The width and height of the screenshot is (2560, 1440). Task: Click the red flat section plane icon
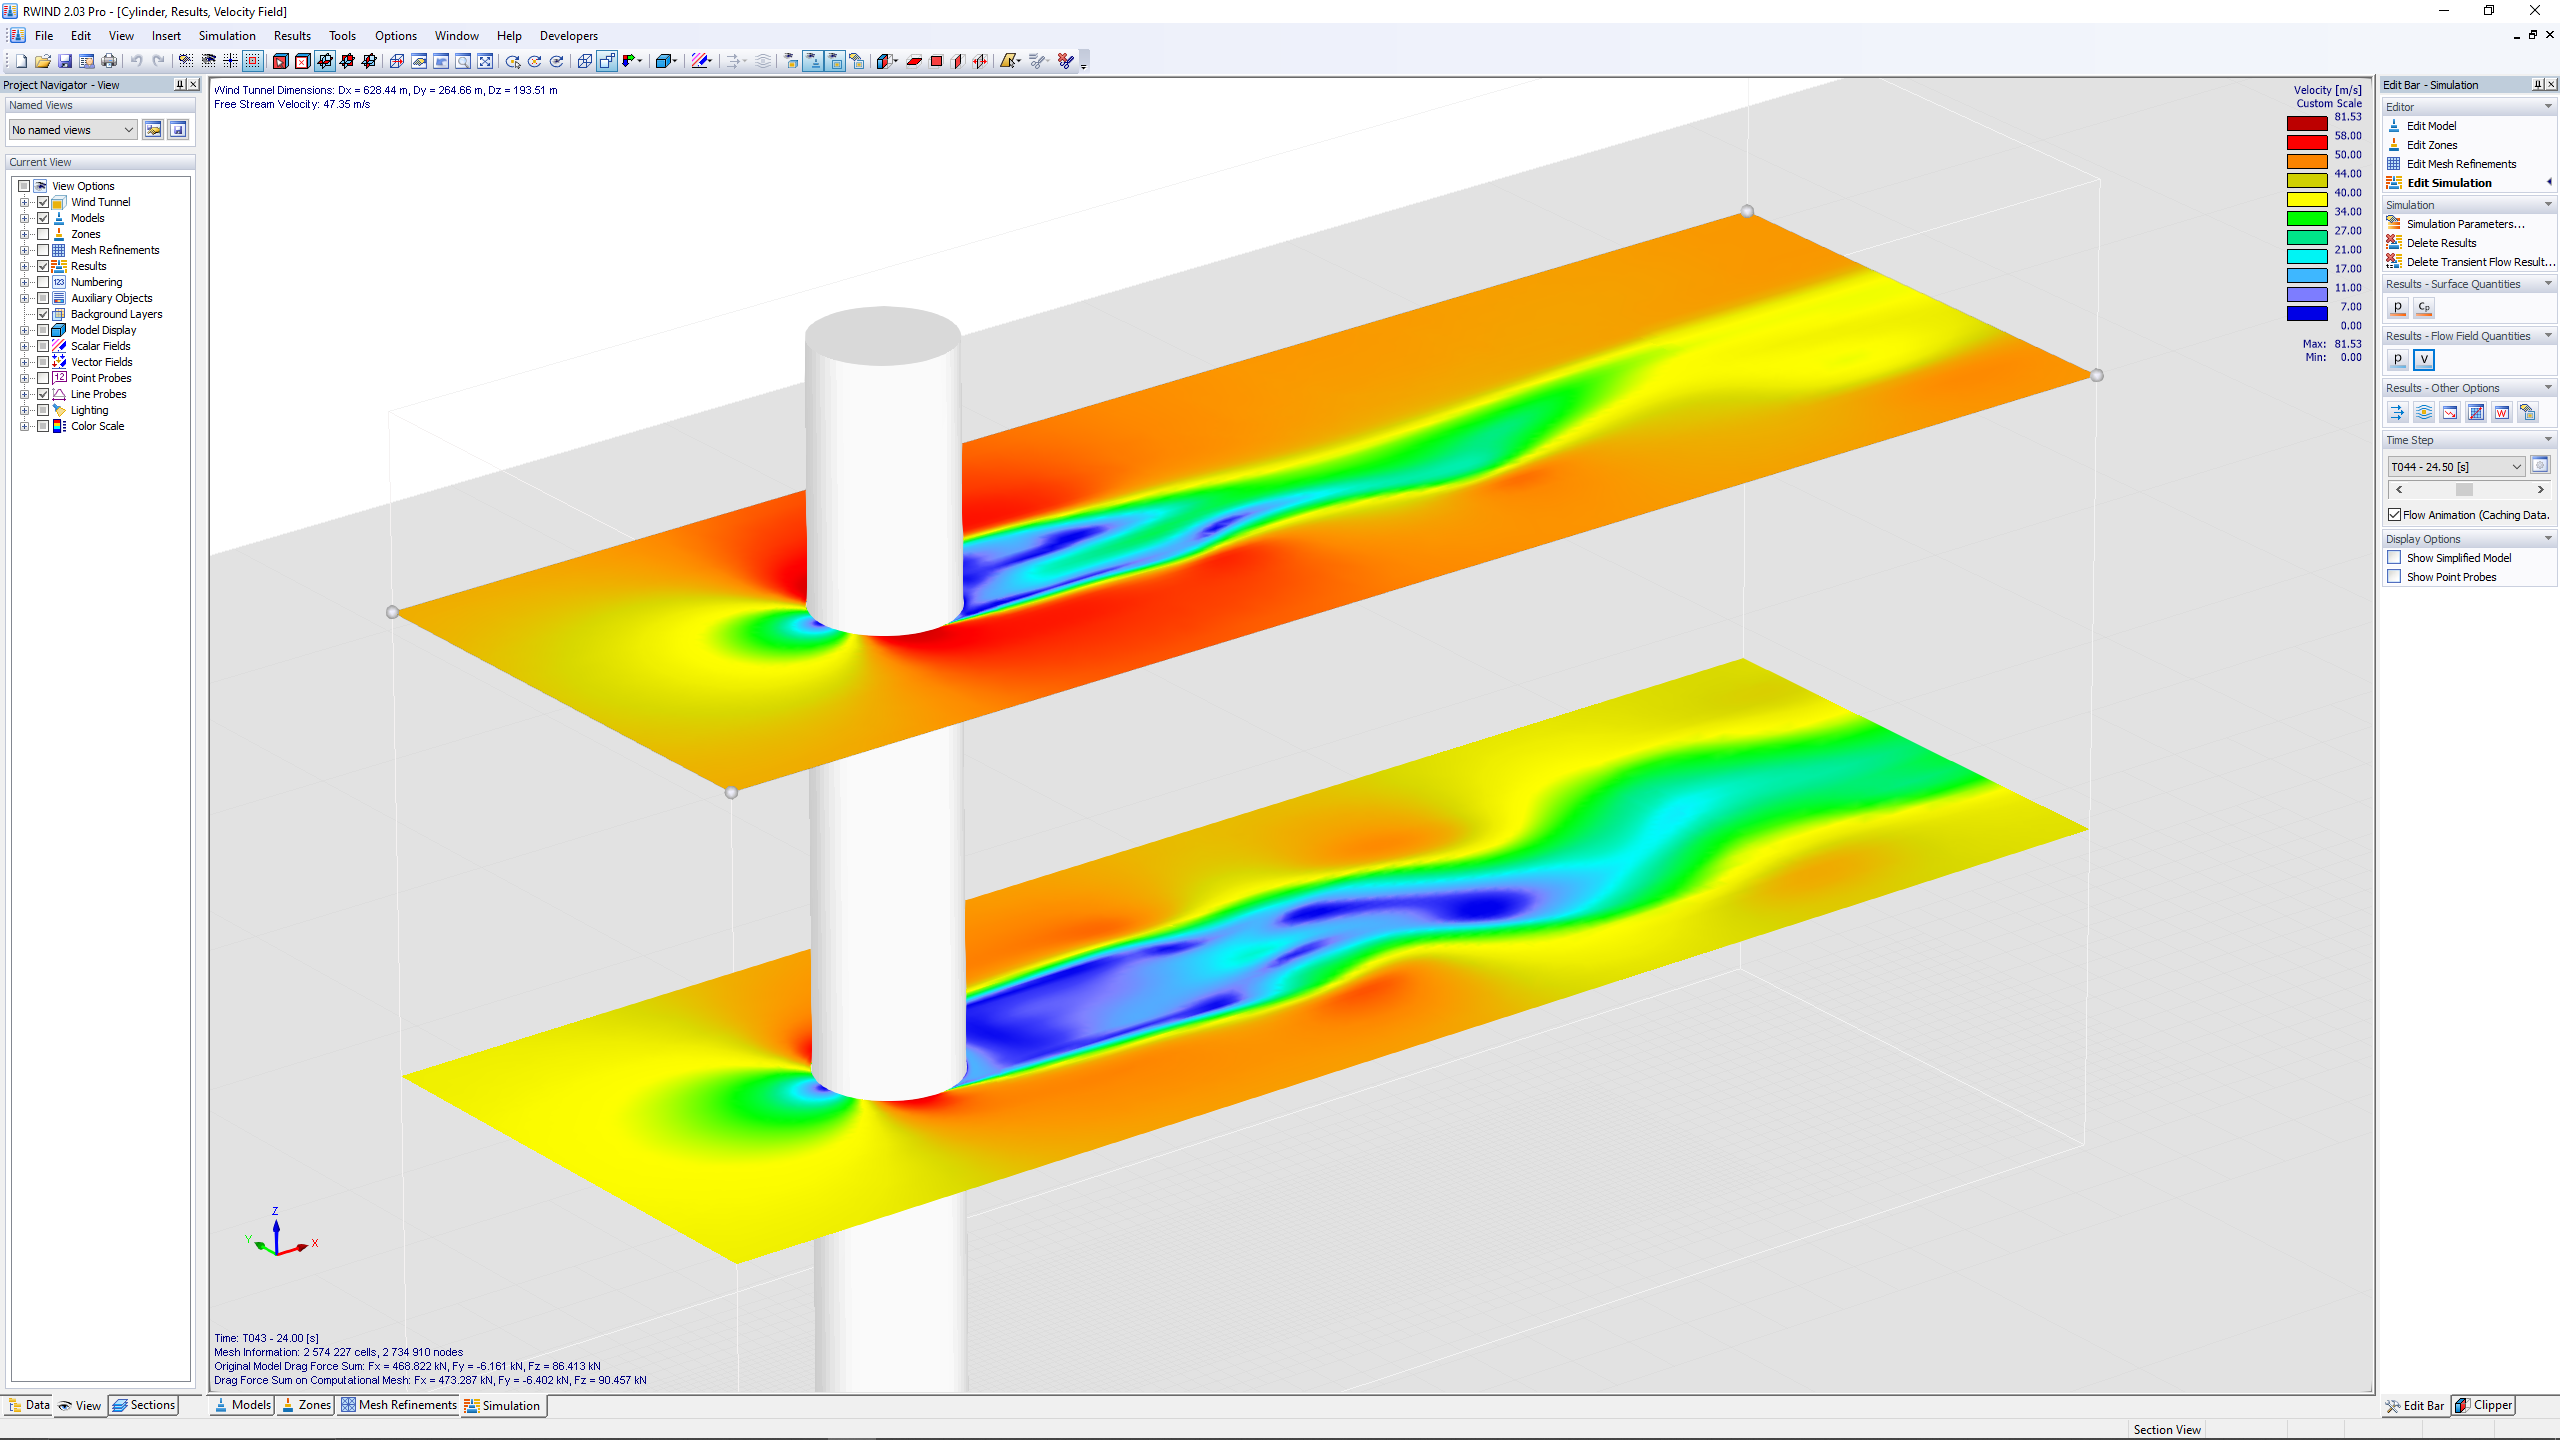tap(914, 62)
